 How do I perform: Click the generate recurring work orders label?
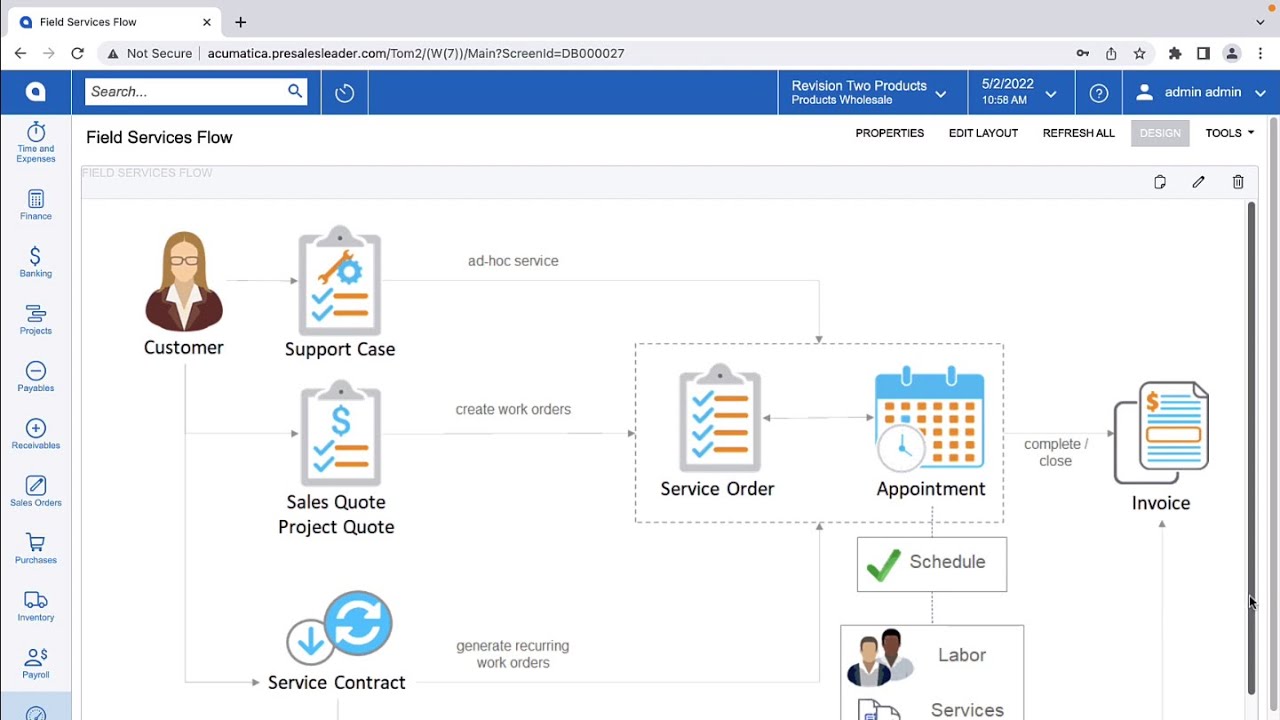click(x=513, y=654)
